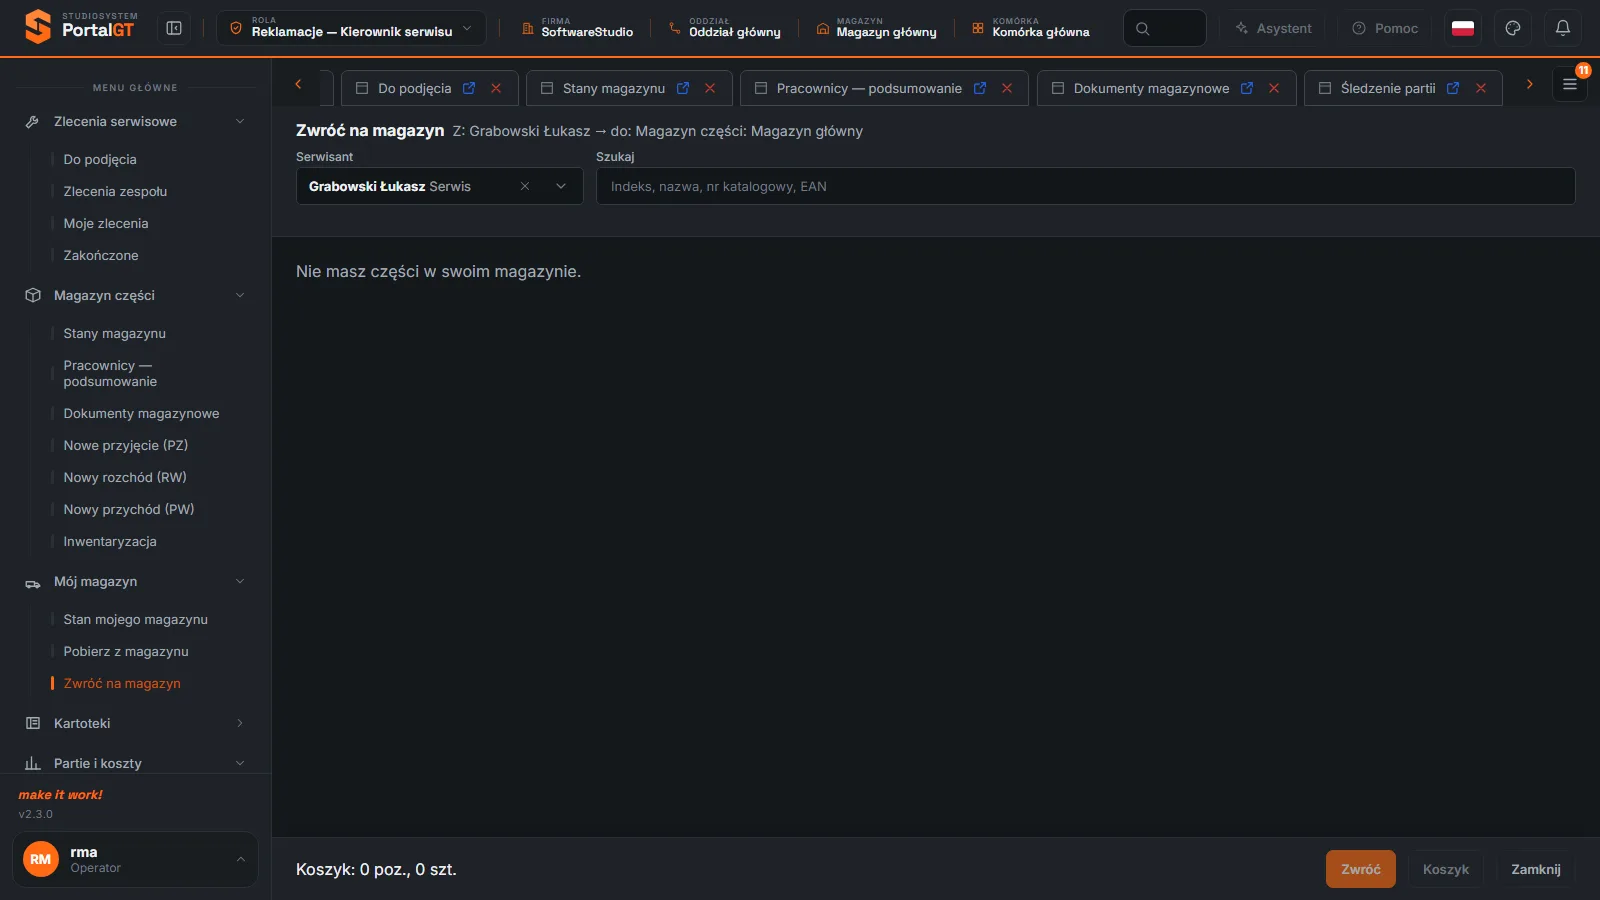Switch to the Dokumenty magazynowe tab

point(1151,88)
